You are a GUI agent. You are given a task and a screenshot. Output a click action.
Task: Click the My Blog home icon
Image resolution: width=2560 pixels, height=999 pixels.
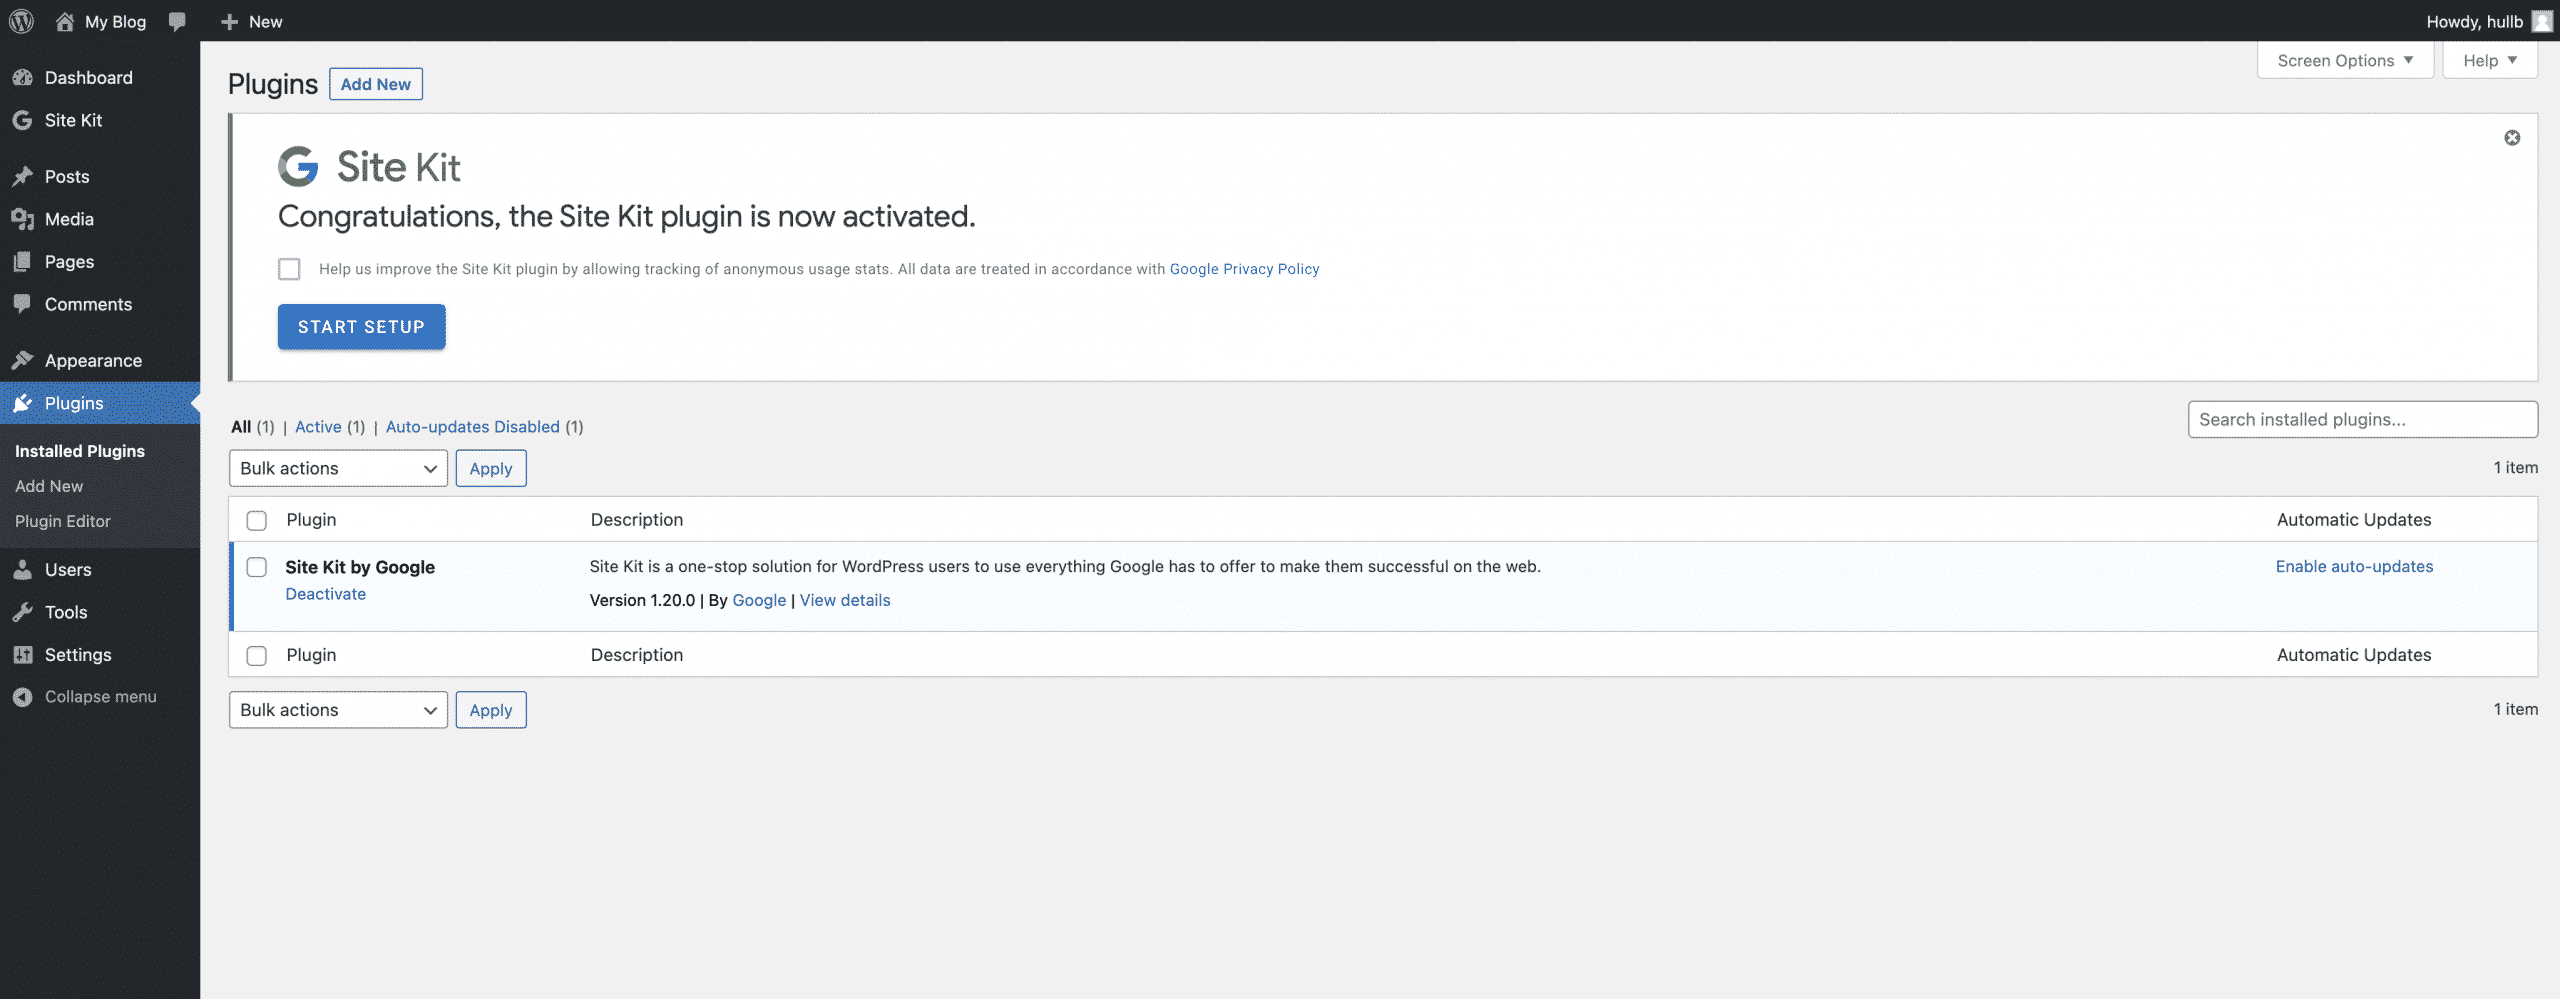pyautogui.click(x=65, y=21)
